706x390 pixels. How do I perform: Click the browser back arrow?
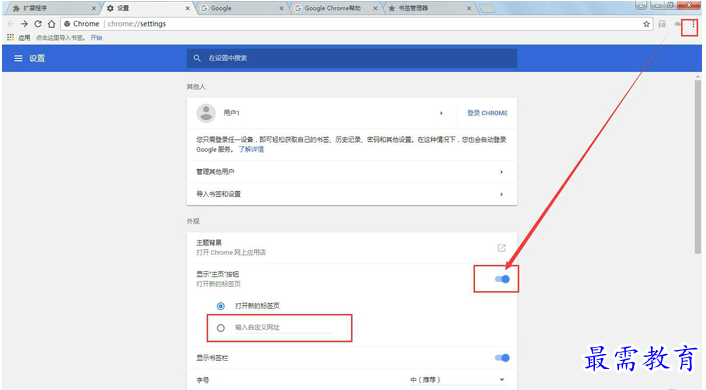tap(11, 24)
